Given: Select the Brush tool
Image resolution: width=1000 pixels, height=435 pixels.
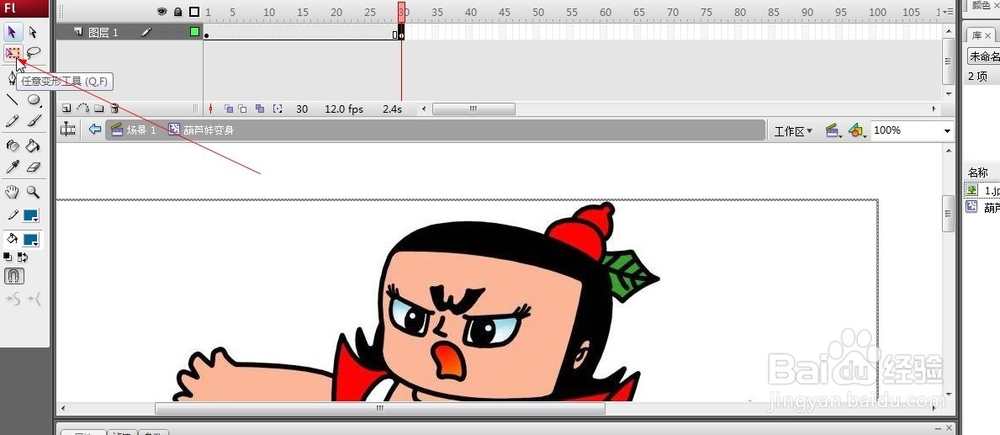Looking at the screenshot, I should click(x=34, y=121).
